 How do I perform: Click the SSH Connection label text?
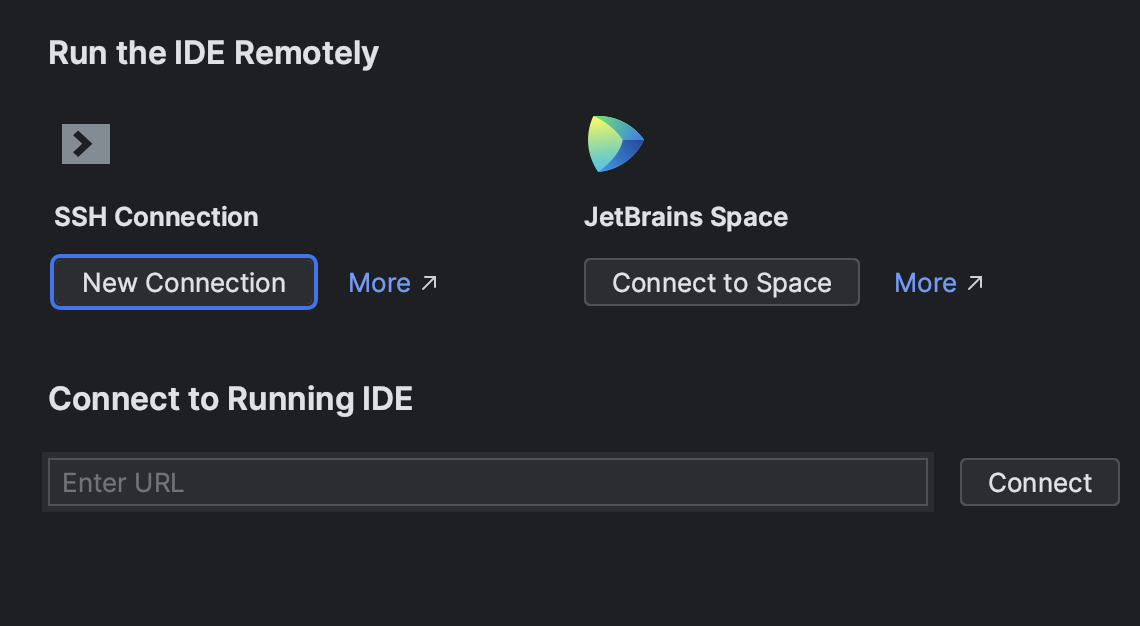click(155, 216)
